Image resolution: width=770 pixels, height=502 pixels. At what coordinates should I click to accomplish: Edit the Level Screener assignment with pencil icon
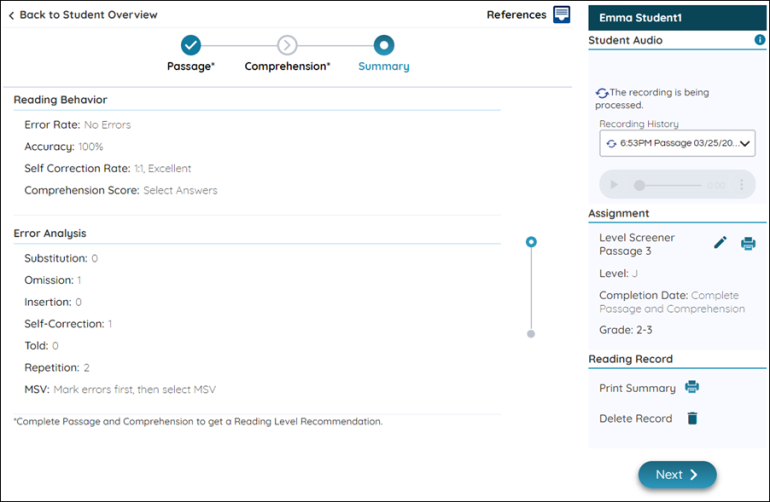point(720,243)
